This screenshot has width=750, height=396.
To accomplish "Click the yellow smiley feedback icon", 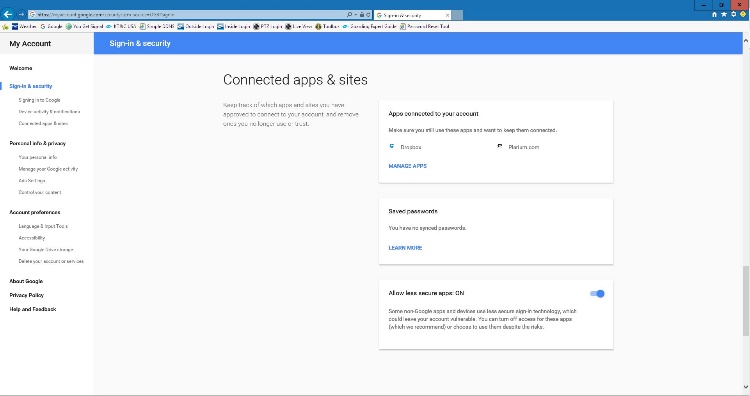I will [x=743, y=14].
